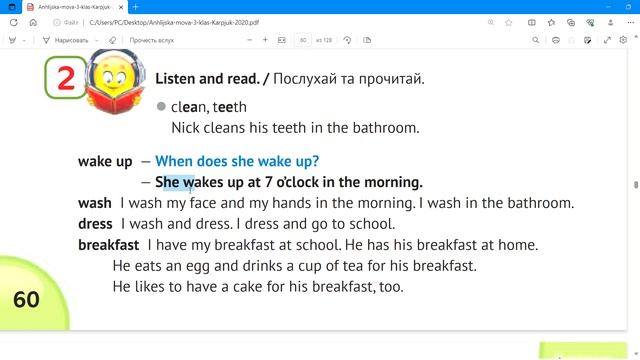Click the page number '60' on the page

pyautogui.click(x=27, y=300)
